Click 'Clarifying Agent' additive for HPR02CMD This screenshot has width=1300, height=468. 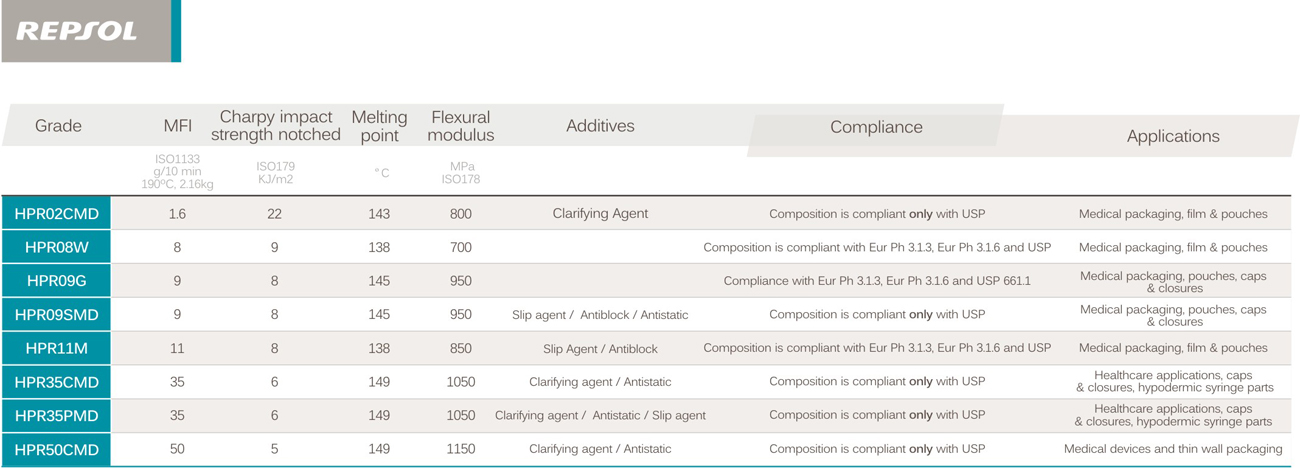tap(600, 213)
